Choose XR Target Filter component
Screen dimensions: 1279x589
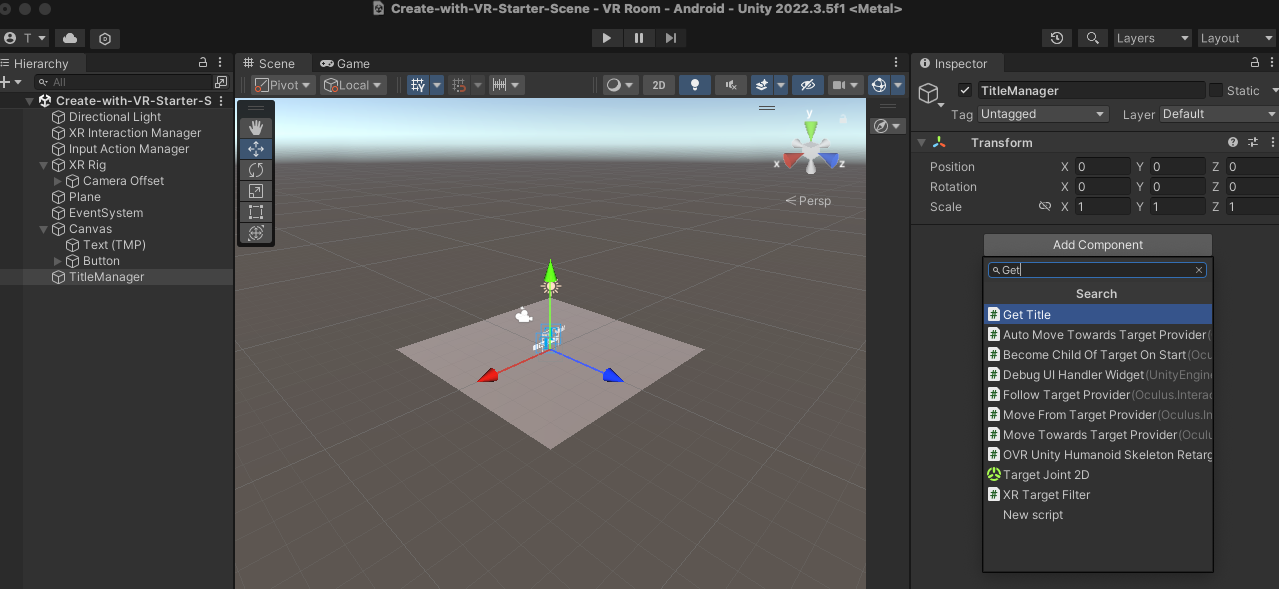pyautogui.click(x=1098, y=494)
